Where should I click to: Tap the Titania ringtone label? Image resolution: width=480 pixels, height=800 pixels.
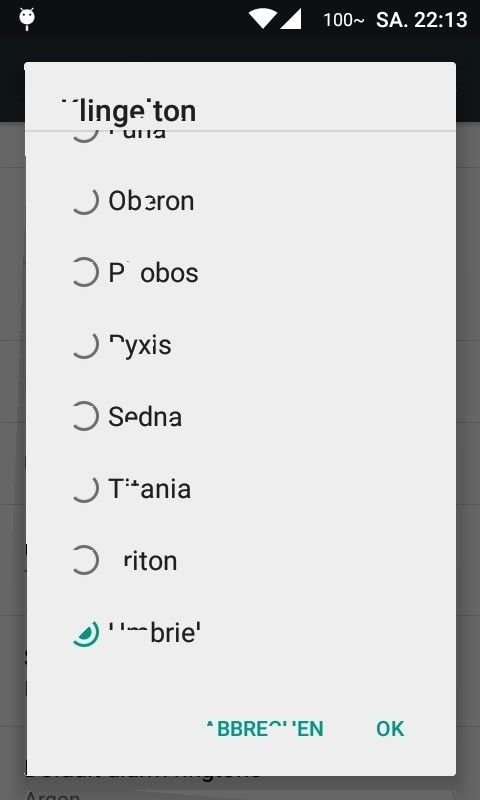(149, 489)
